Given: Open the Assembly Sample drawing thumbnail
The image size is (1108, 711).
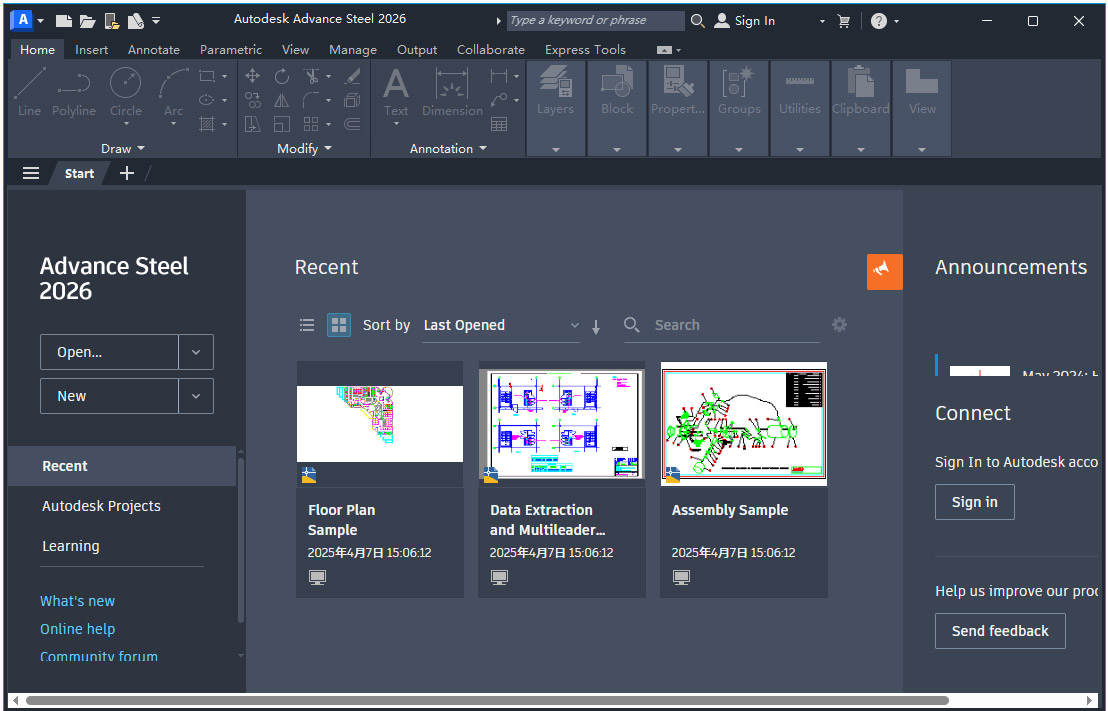Looking at the screenshot, I should (743, 423).
